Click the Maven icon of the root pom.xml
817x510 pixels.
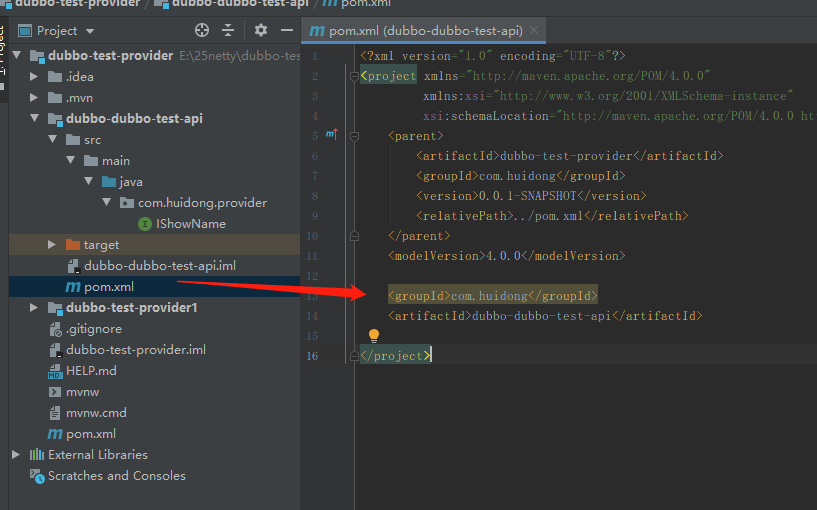55,433
